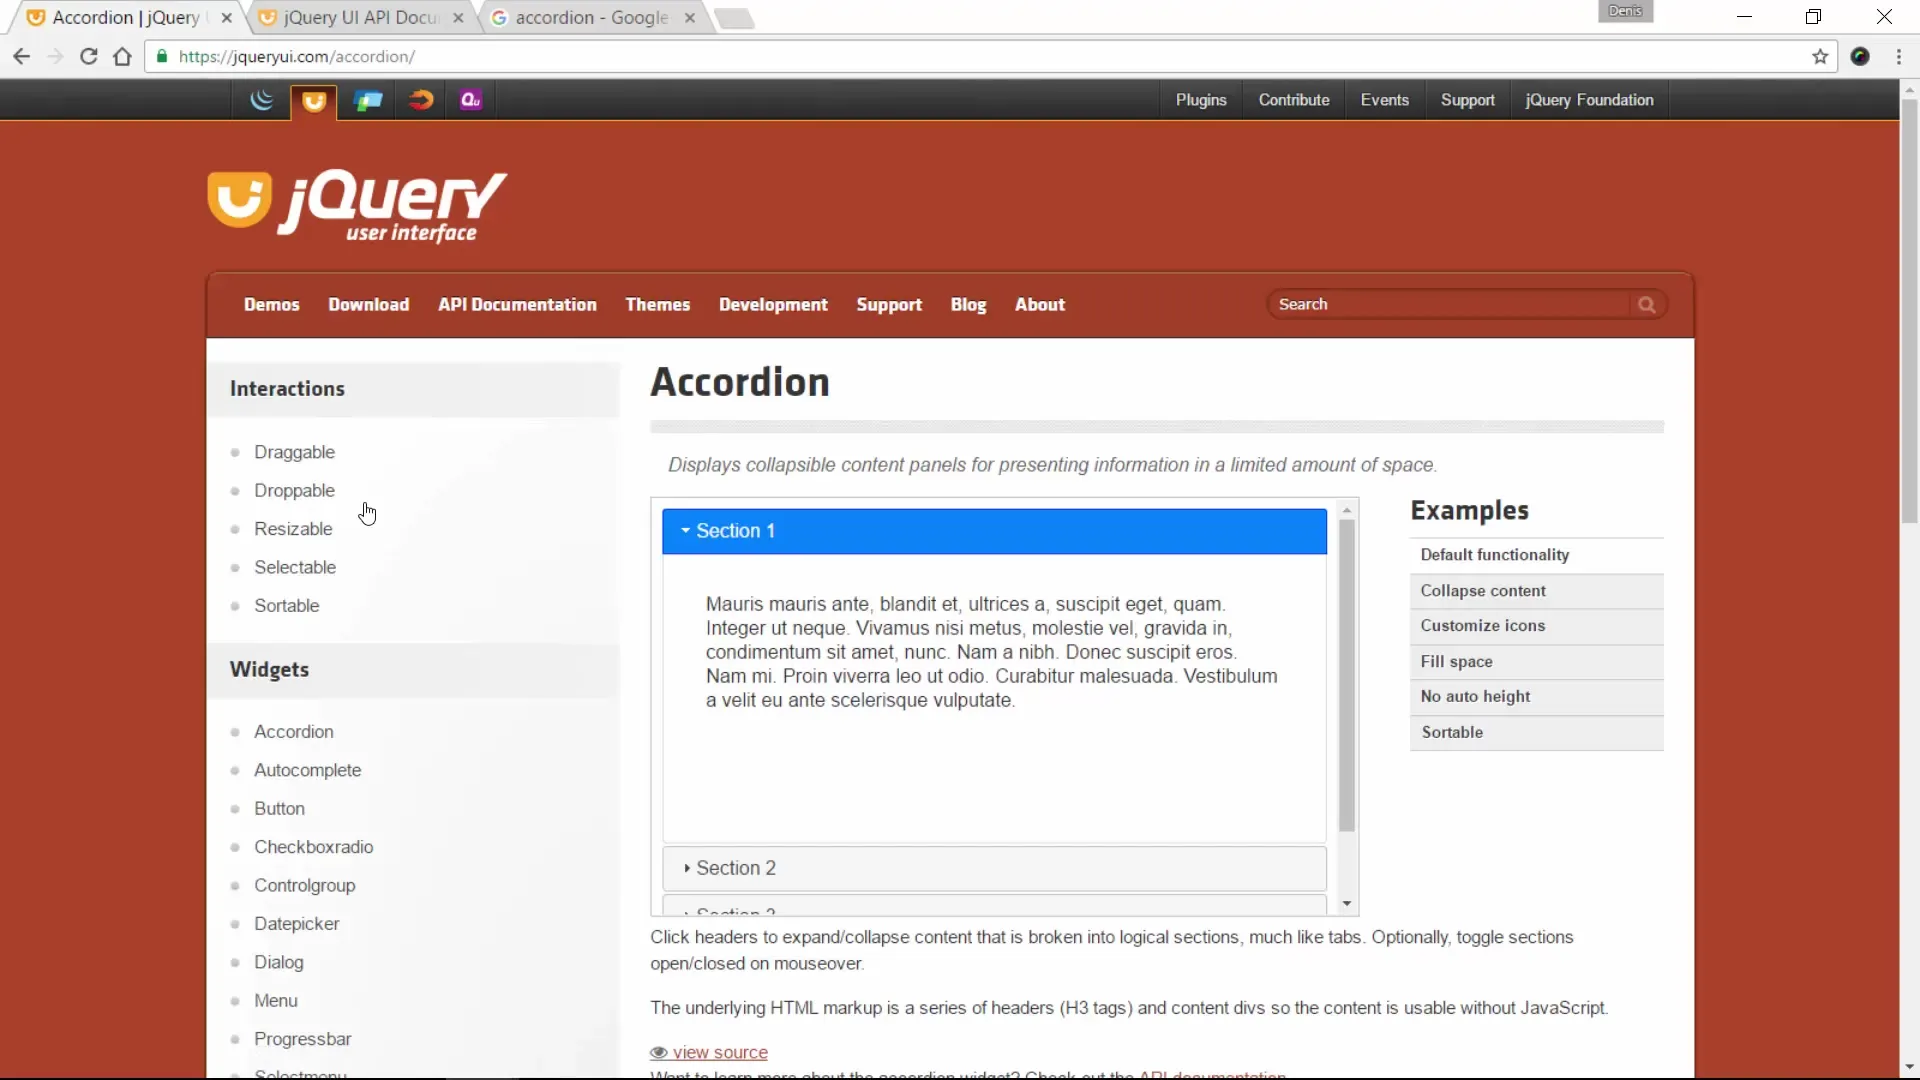Go back with the browser back arrow

pos(21,57)
